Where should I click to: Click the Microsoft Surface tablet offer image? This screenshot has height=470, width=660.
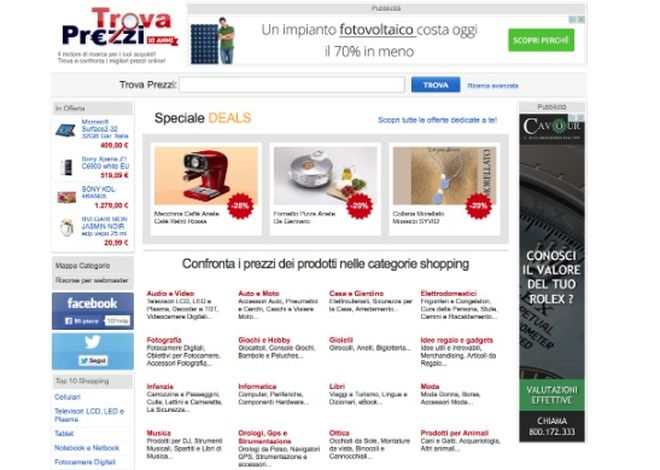[66, 130]
